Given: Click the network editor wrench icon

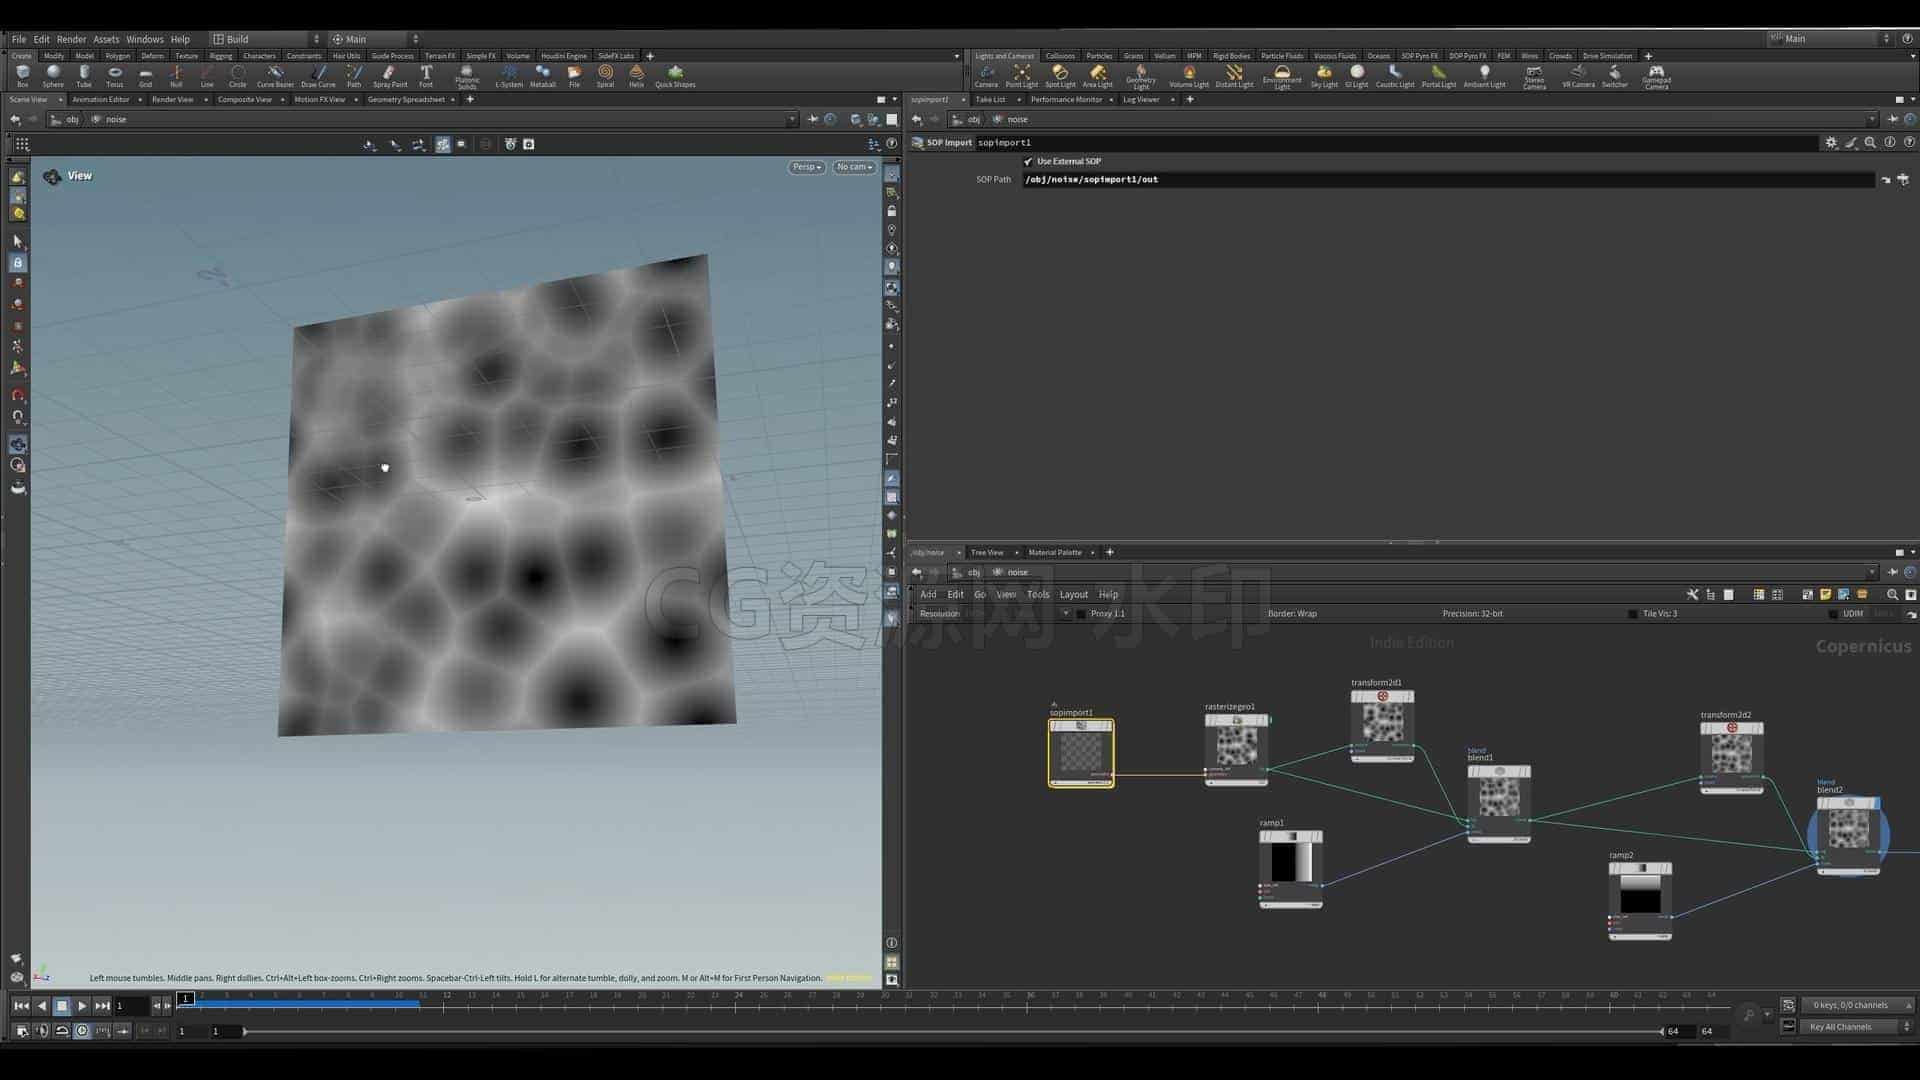Looking at the screenshot, I should 1692,594.
